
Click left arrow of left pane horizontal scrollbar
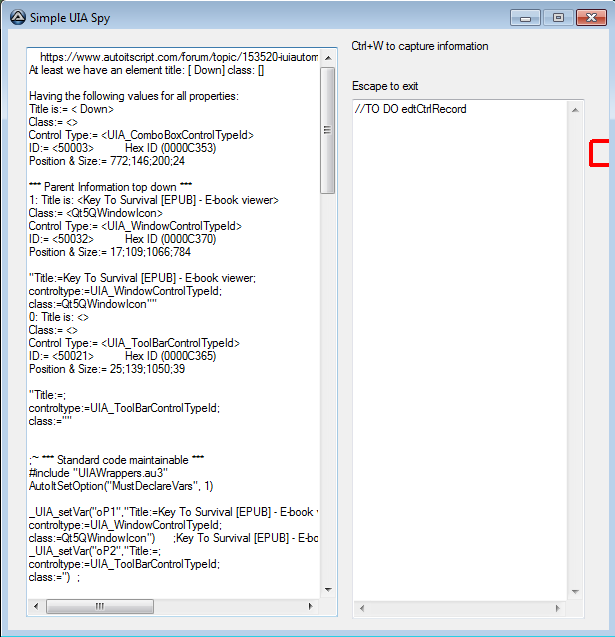click(x=36, y=607)
